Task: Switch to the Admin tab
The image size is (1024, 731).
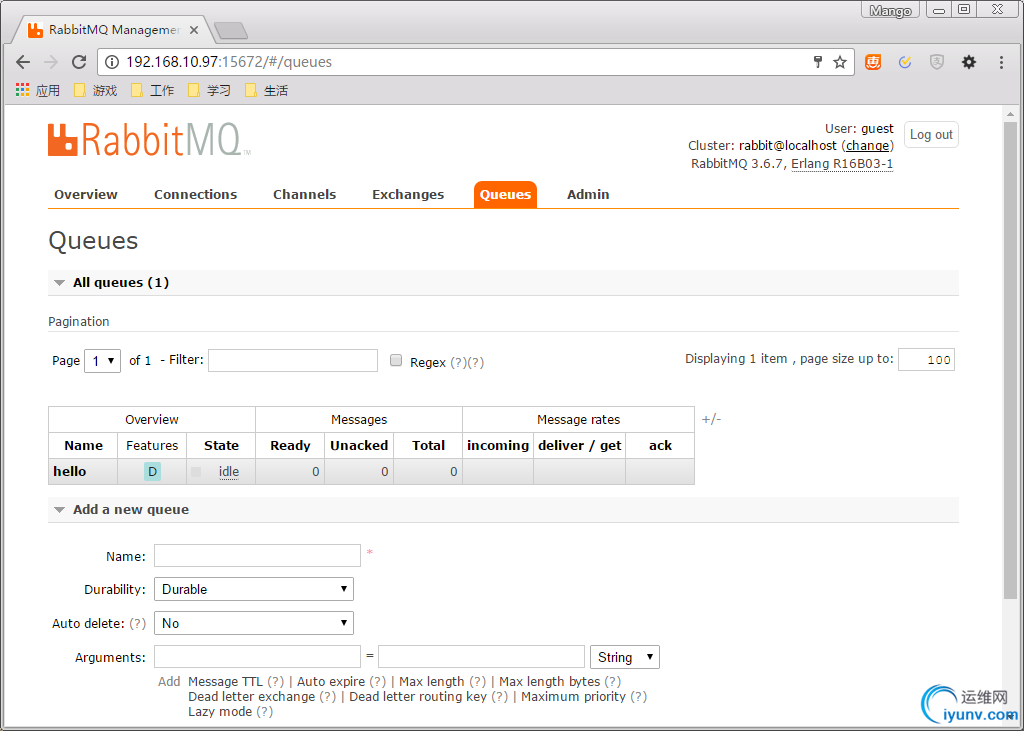Action: coord(588,195)
